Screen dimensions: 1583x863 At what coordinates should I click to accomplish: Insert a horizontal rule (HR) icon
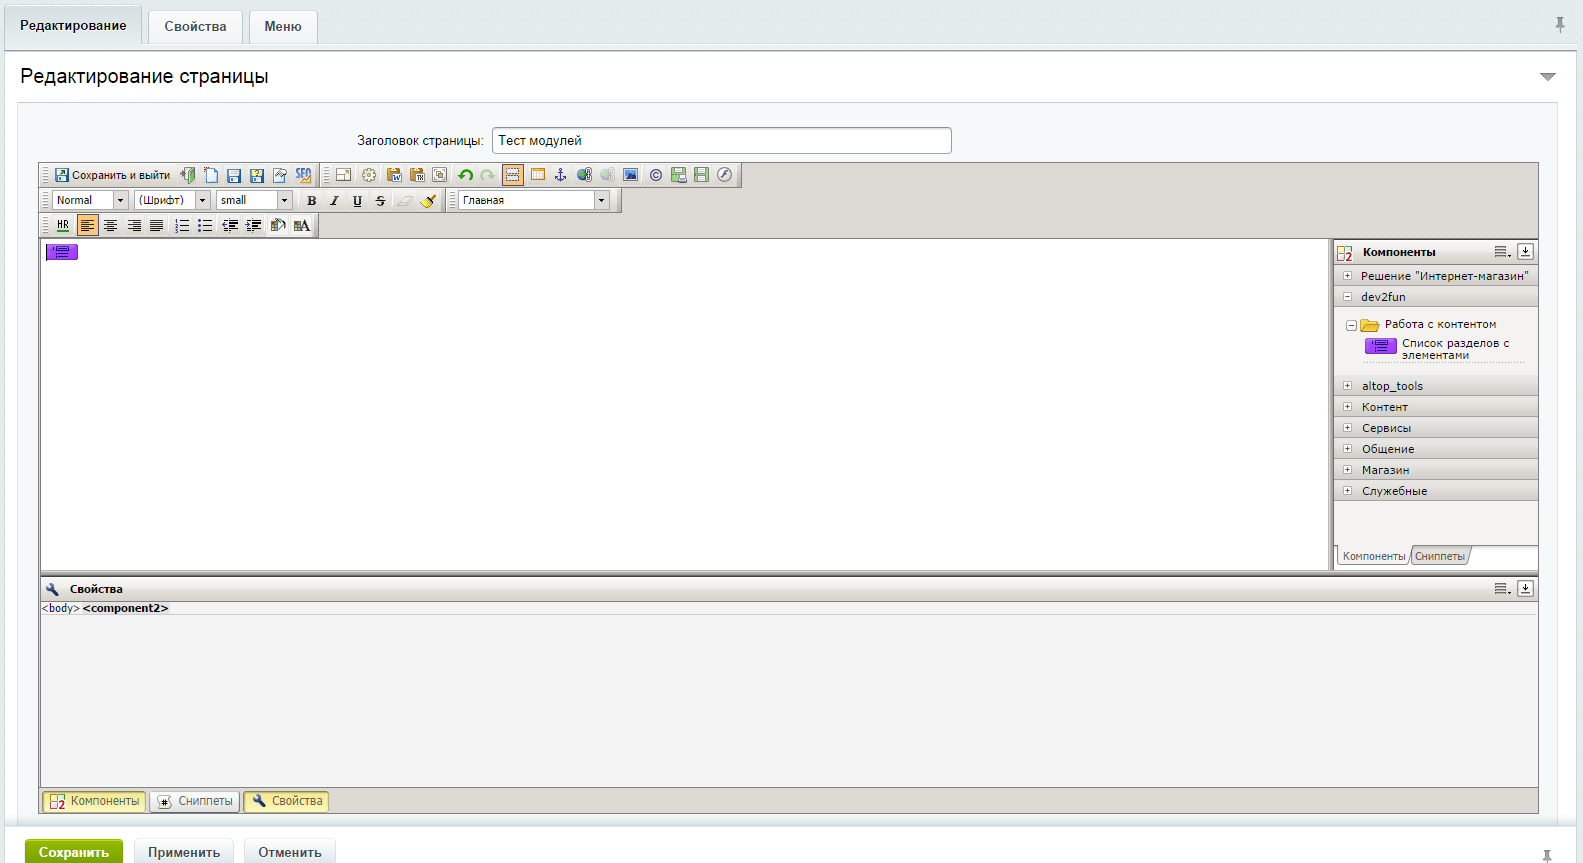pyautogui.click(x=63, y=226)
